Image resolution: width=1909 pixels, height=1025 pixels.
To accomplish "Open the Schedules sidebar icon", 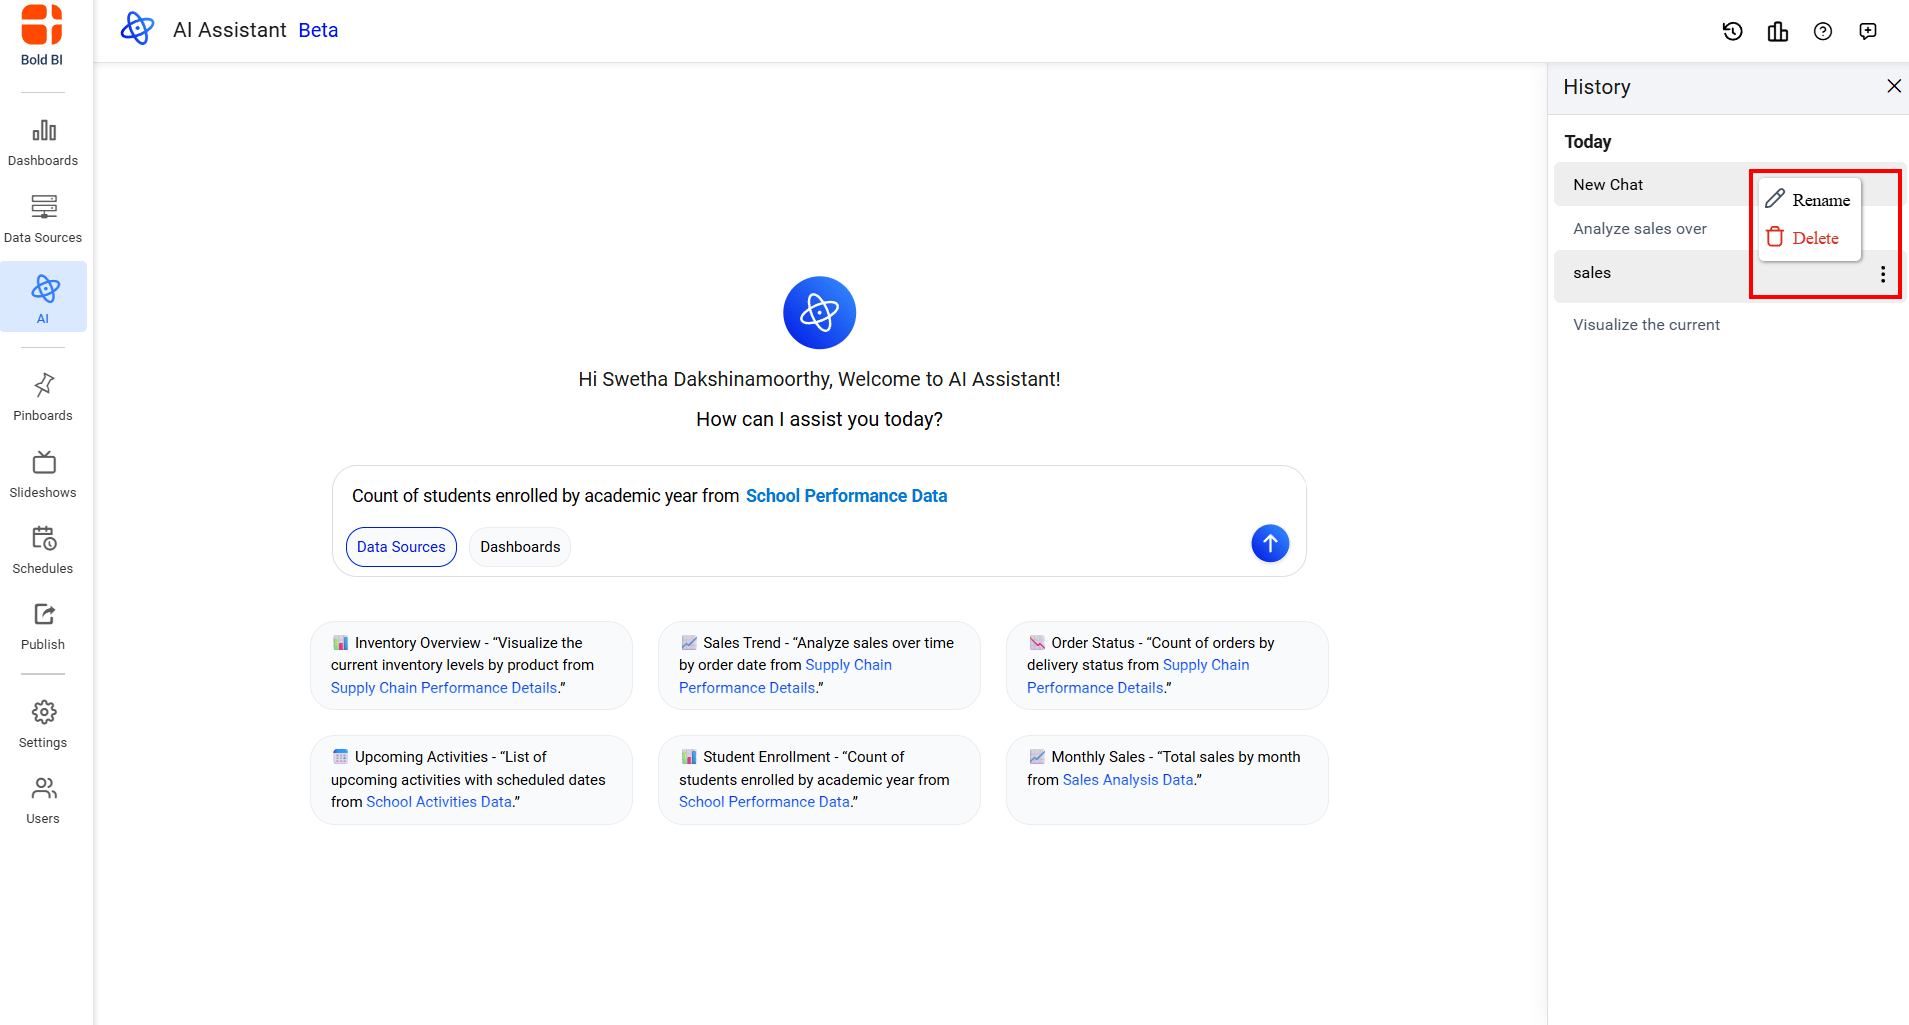I will click(43, 550).
